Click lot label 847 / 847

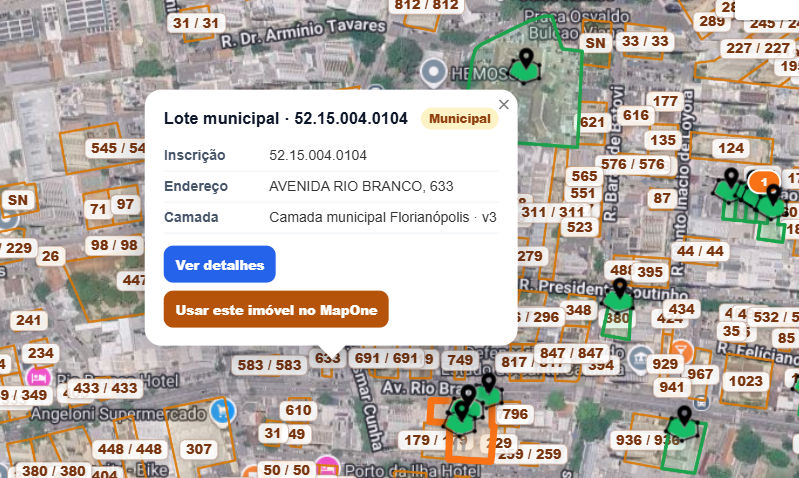571,353
